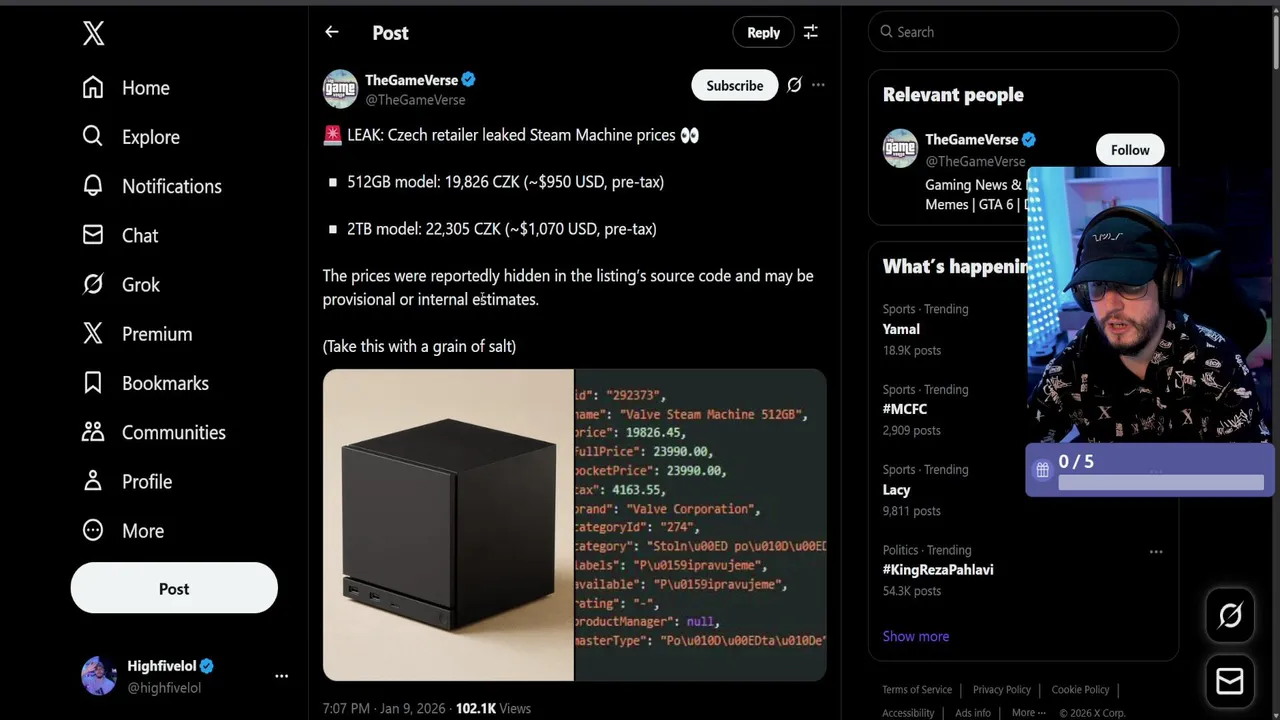Click the page scrollbar thumb
The height and width of the screenshot is (720, 1280).
tap(1274, 40)
